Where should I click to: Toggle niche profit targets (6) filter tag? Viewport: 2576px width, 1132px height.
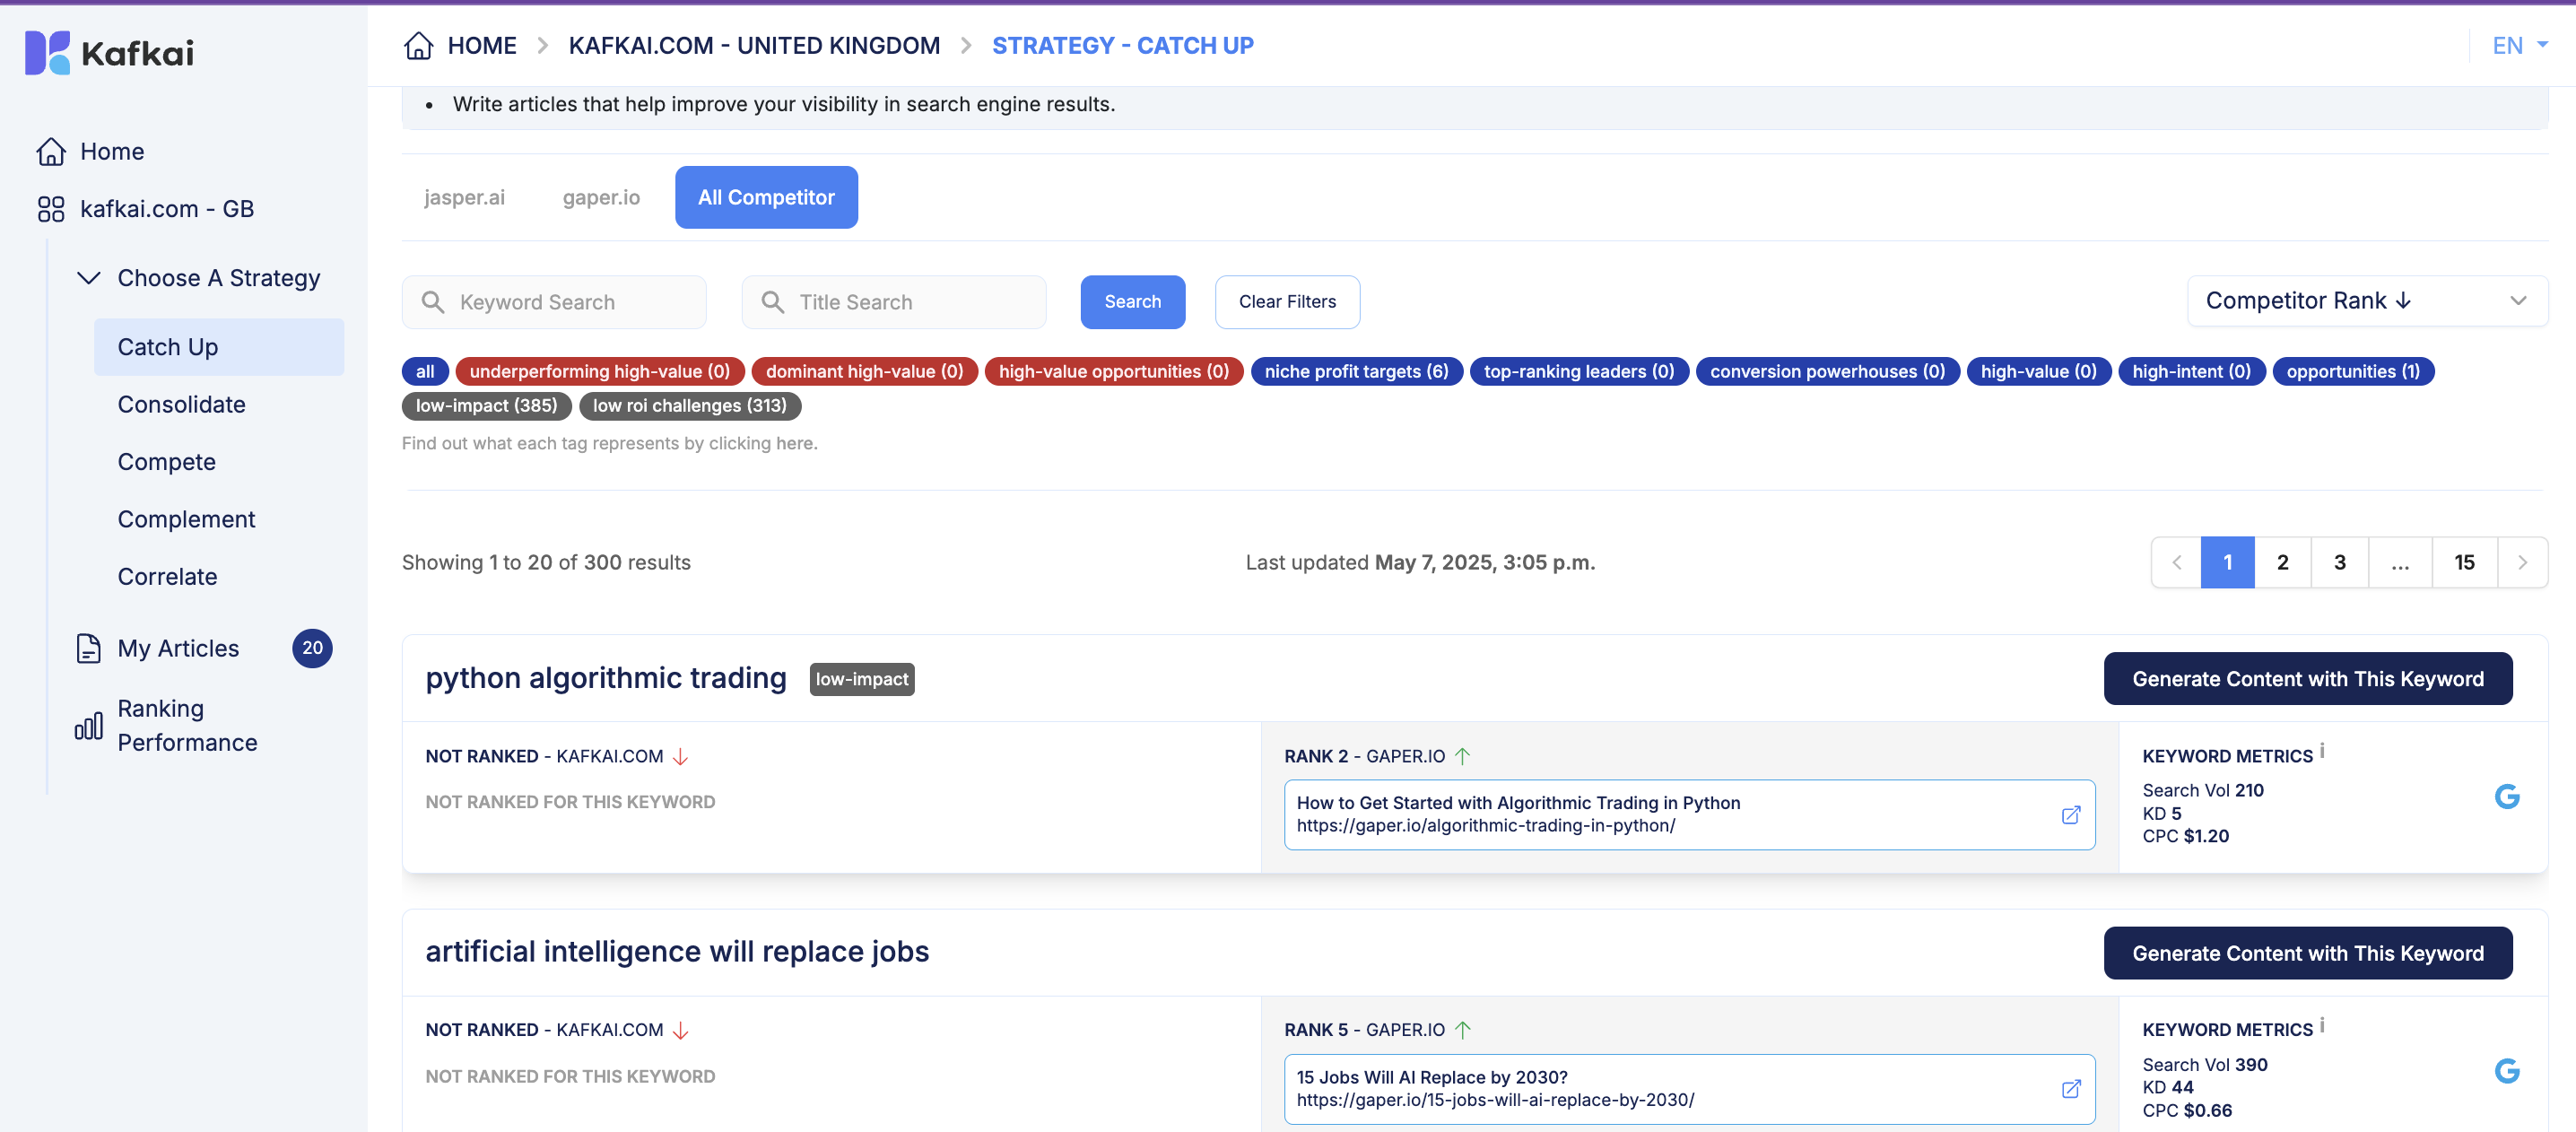(1356, 371)
